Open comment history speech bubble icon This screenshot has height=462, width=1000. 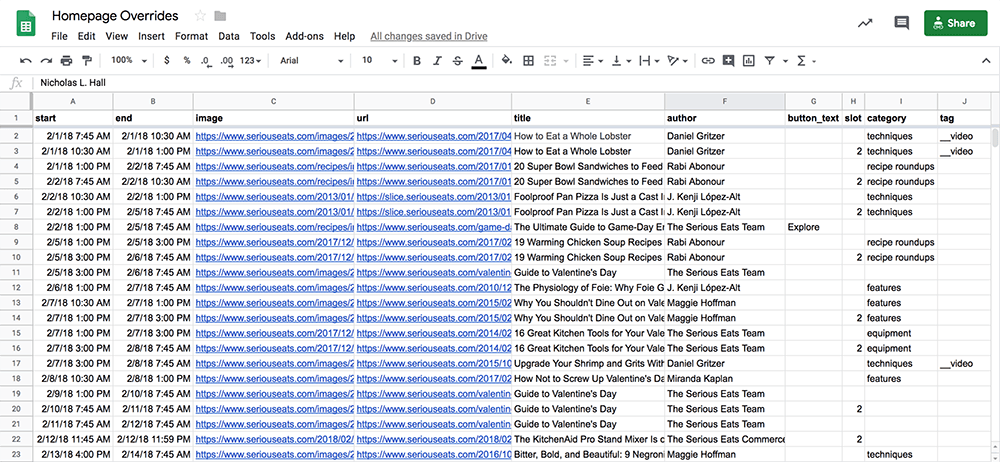click(901, 24)
